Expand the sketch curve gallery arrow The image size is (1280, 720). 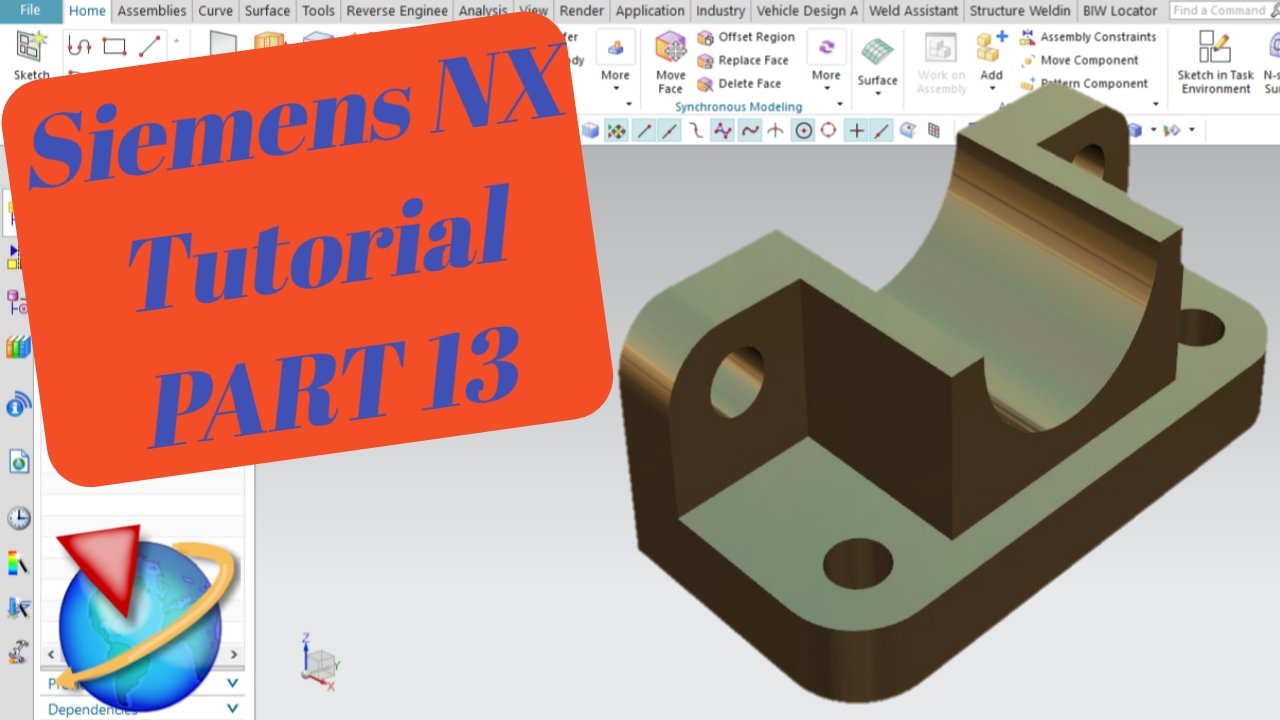pyautogui.click(x=177, y=42)
